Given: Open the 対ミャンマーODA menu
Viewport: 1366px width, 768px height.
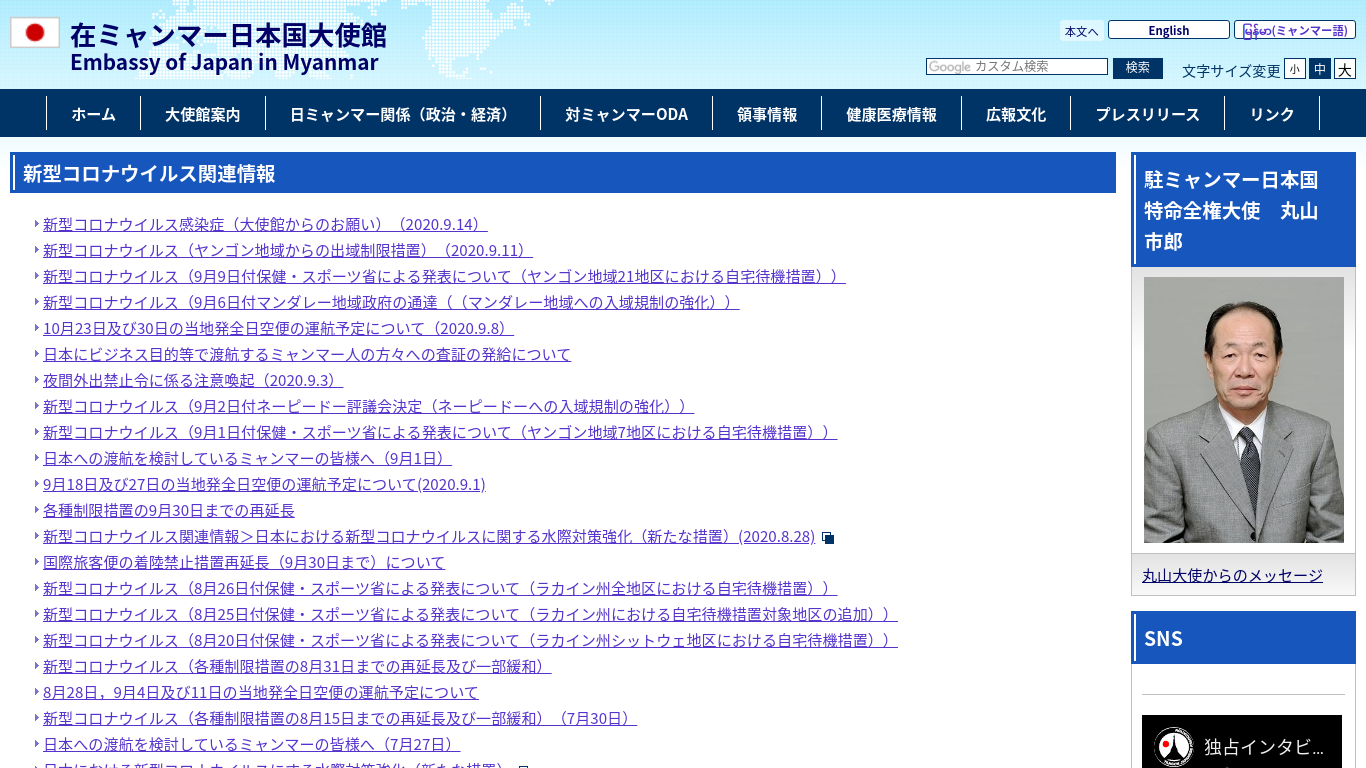Looking at the screenshot, I should tap(626, 114).
